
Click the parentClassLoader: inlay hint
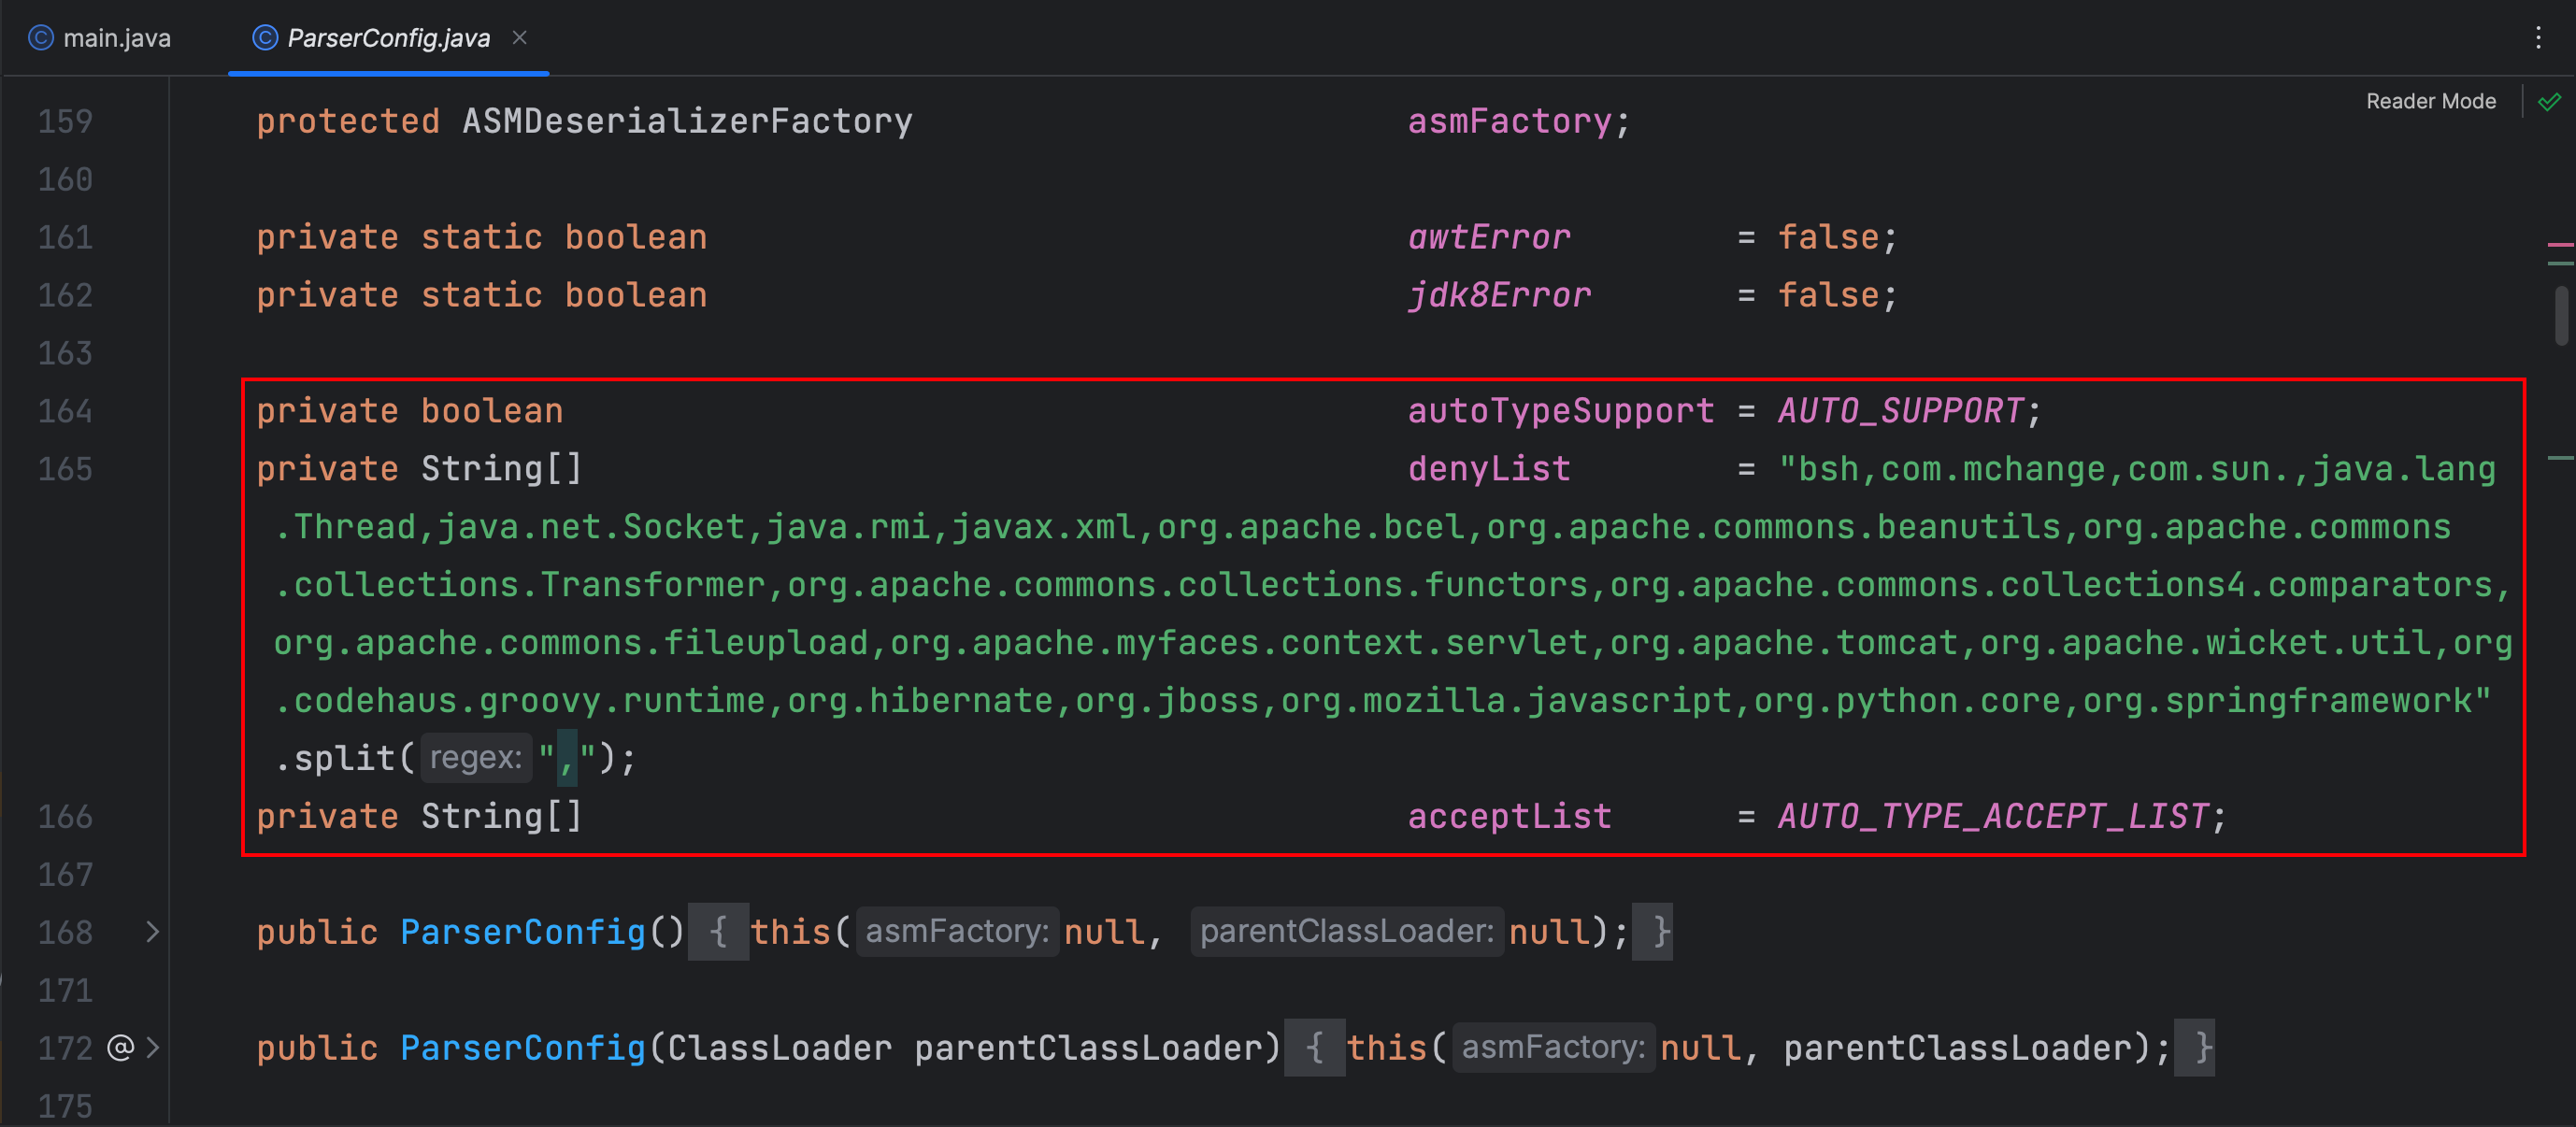(x=1347, y=932)
